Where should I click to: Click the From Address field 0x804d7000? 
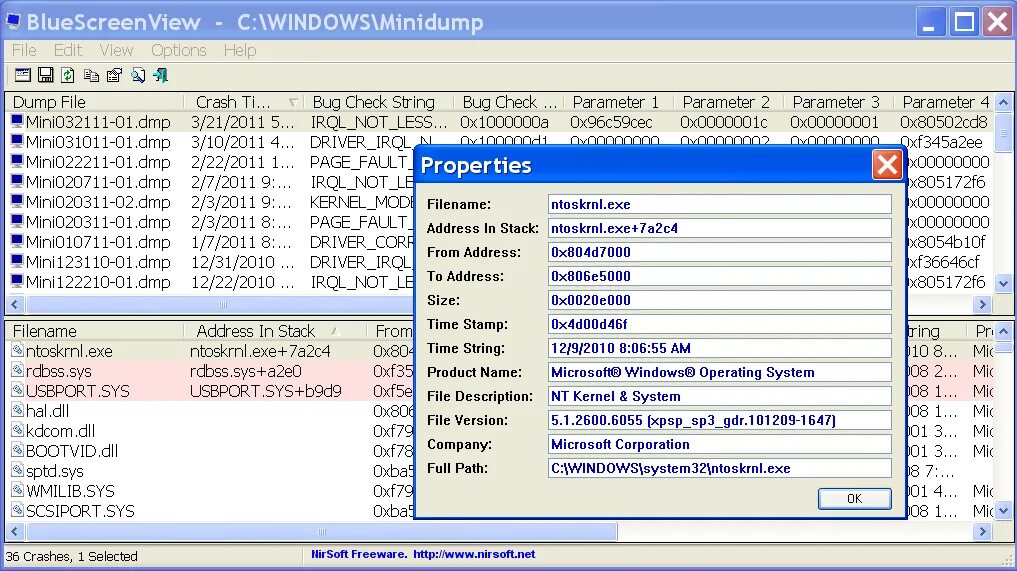719,252
